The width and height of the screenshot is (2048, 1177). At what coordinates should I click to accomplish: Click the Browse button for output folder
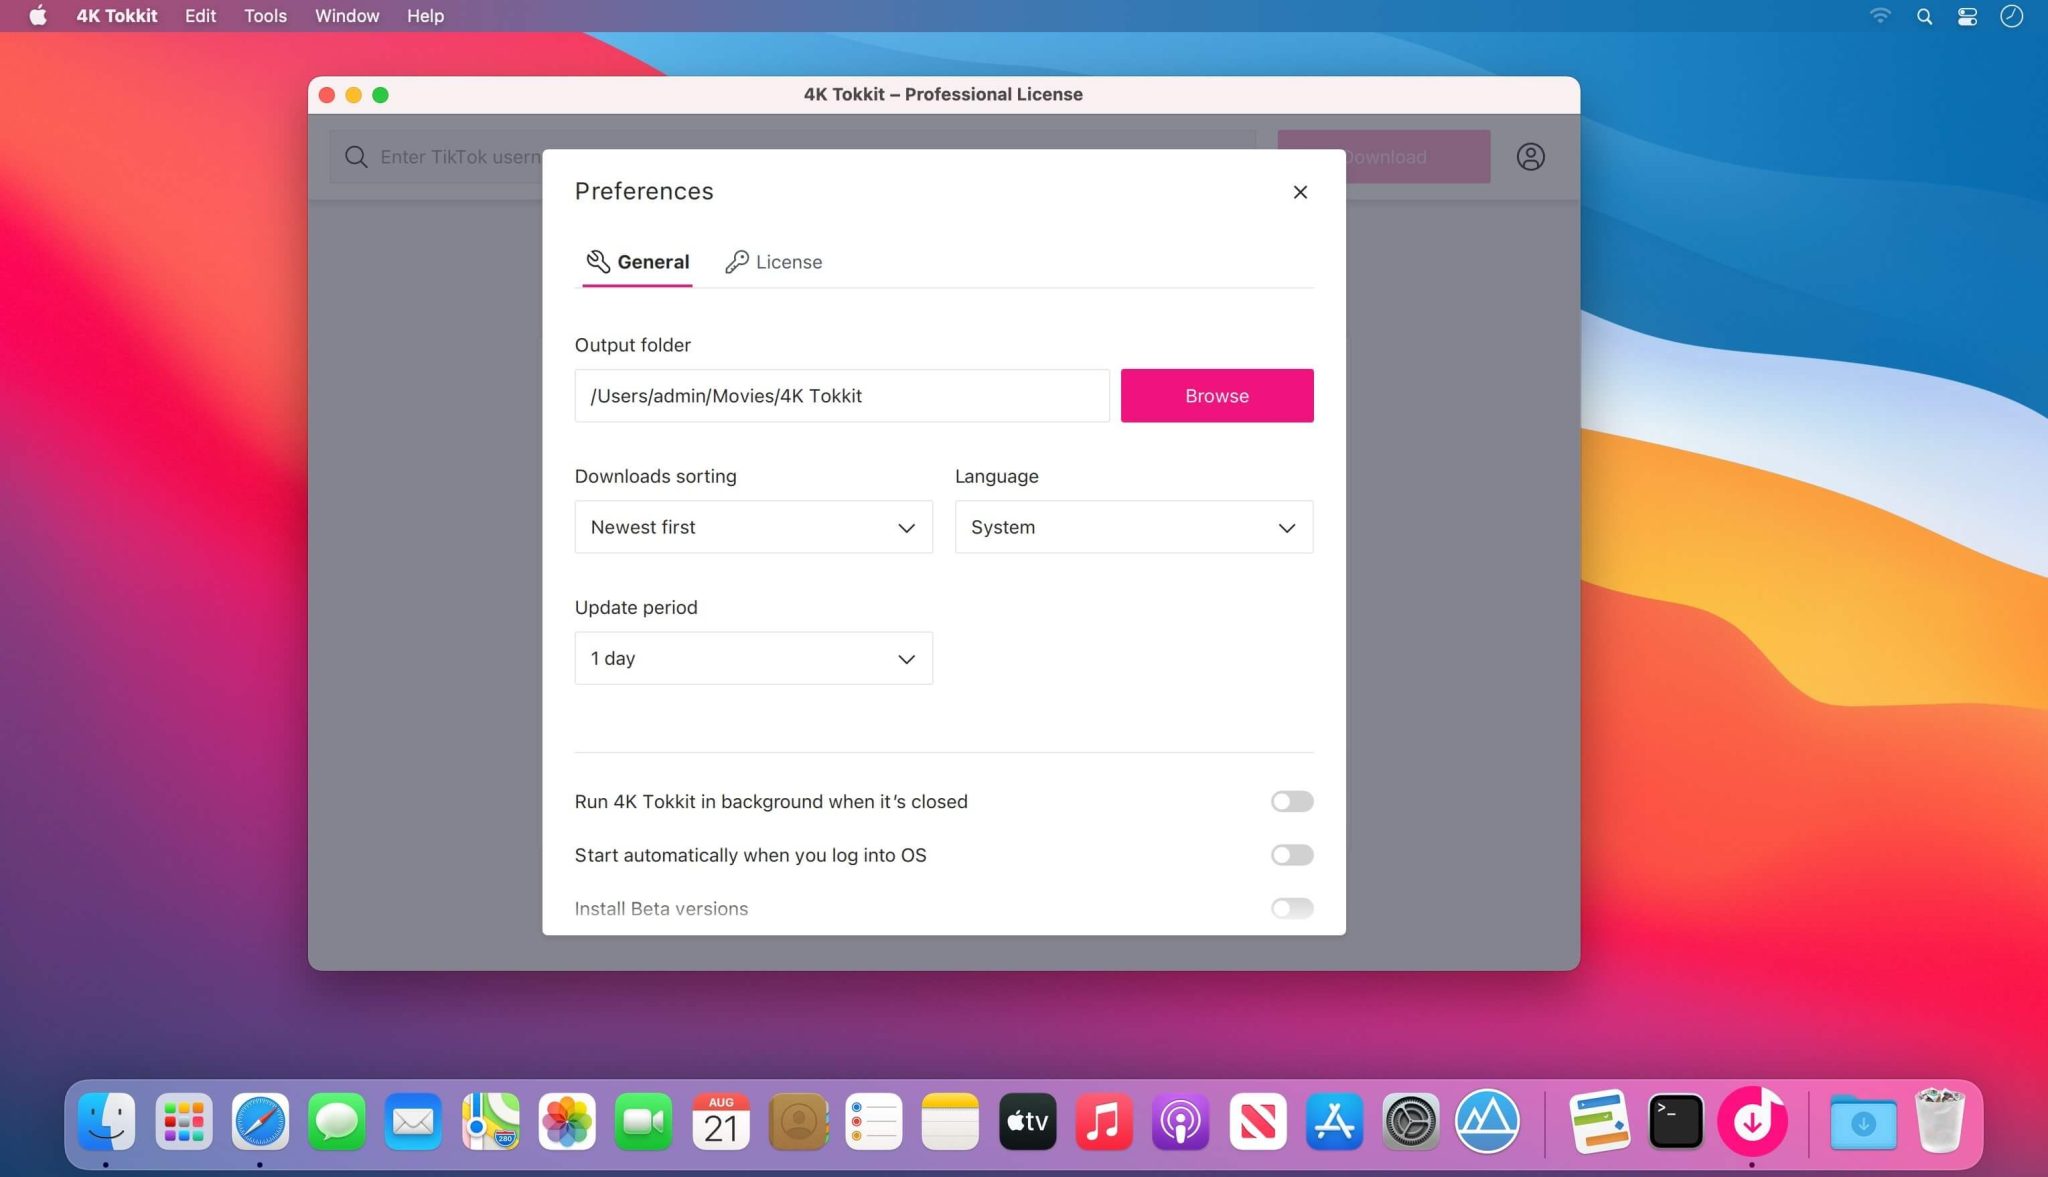click(x=1217, y=395)
